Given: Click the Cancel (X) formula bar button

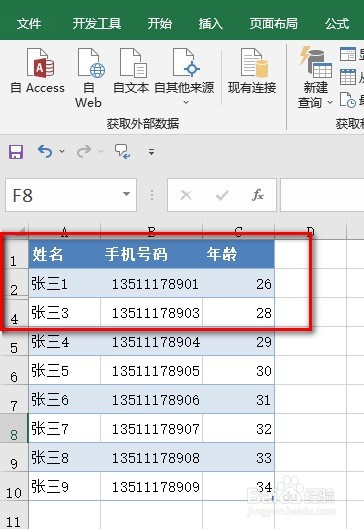Looking at the screenshot, I should point(186,195).
